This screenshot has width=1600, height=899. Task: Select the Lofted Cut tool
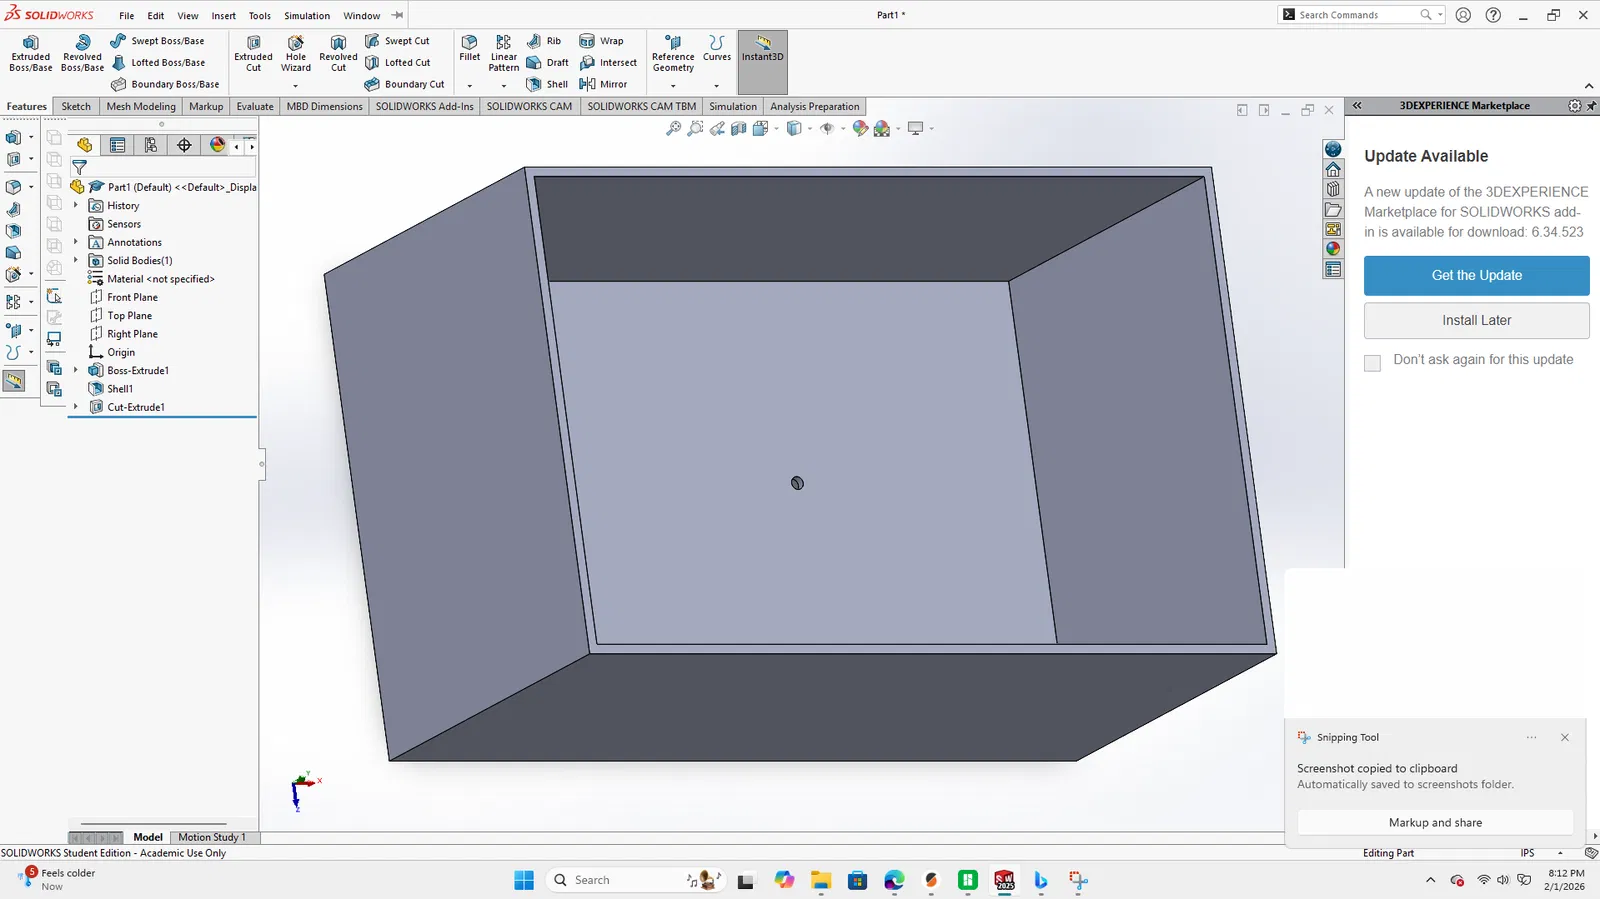397,63
